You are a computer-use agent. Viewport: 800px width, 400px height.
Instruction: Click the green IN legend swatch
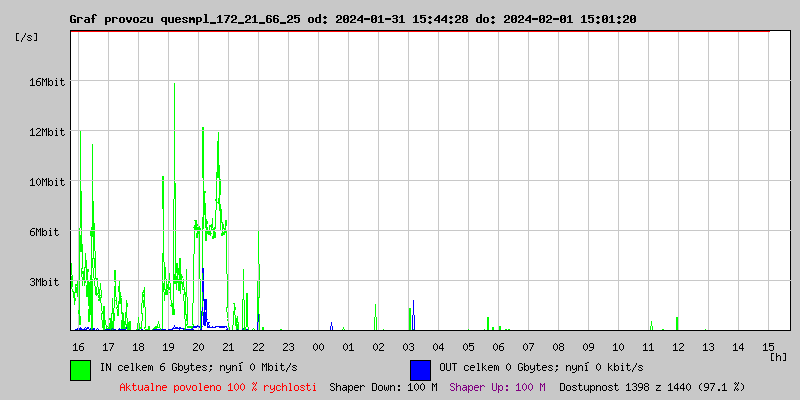80,369
